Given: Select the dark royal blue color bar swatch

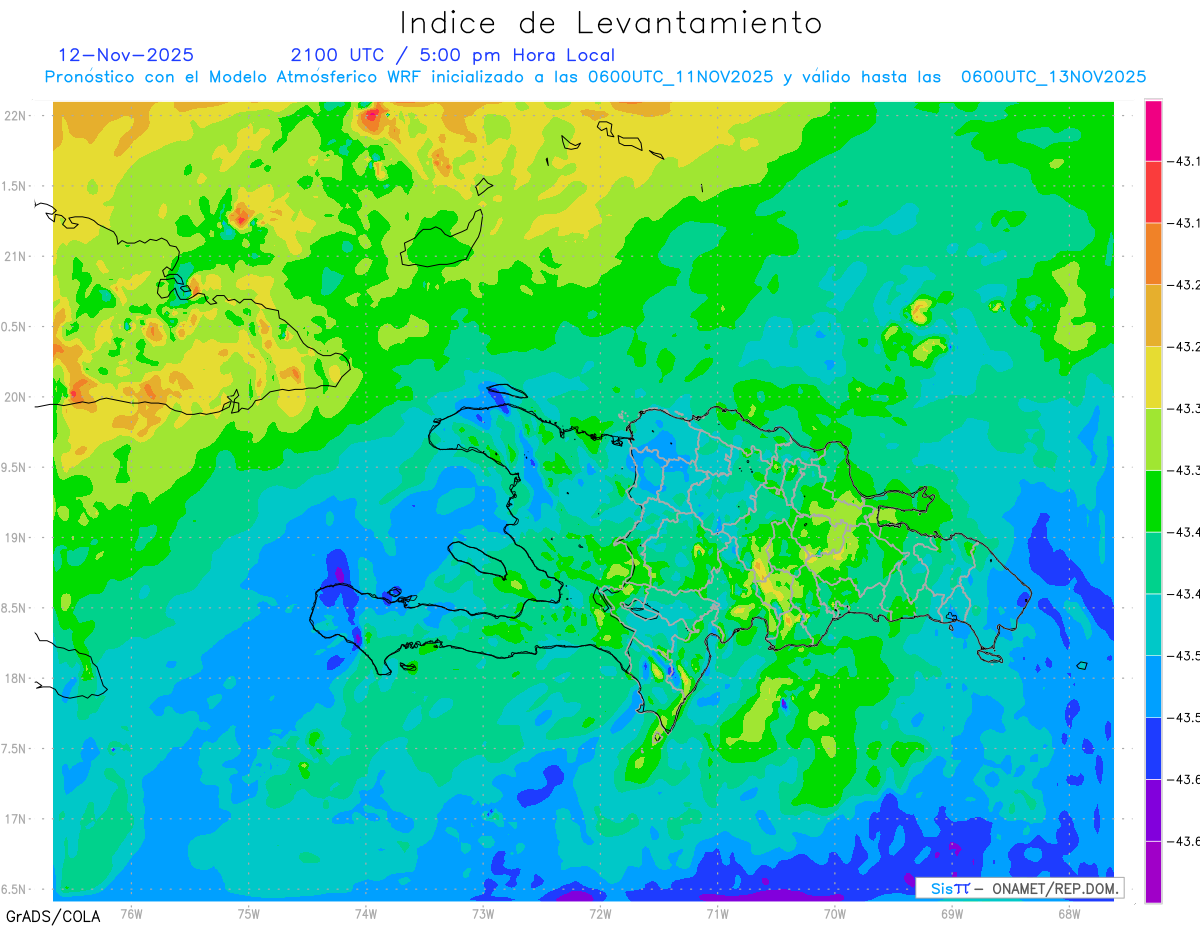Looking at the screenshot, I should tap(1153, 748).
